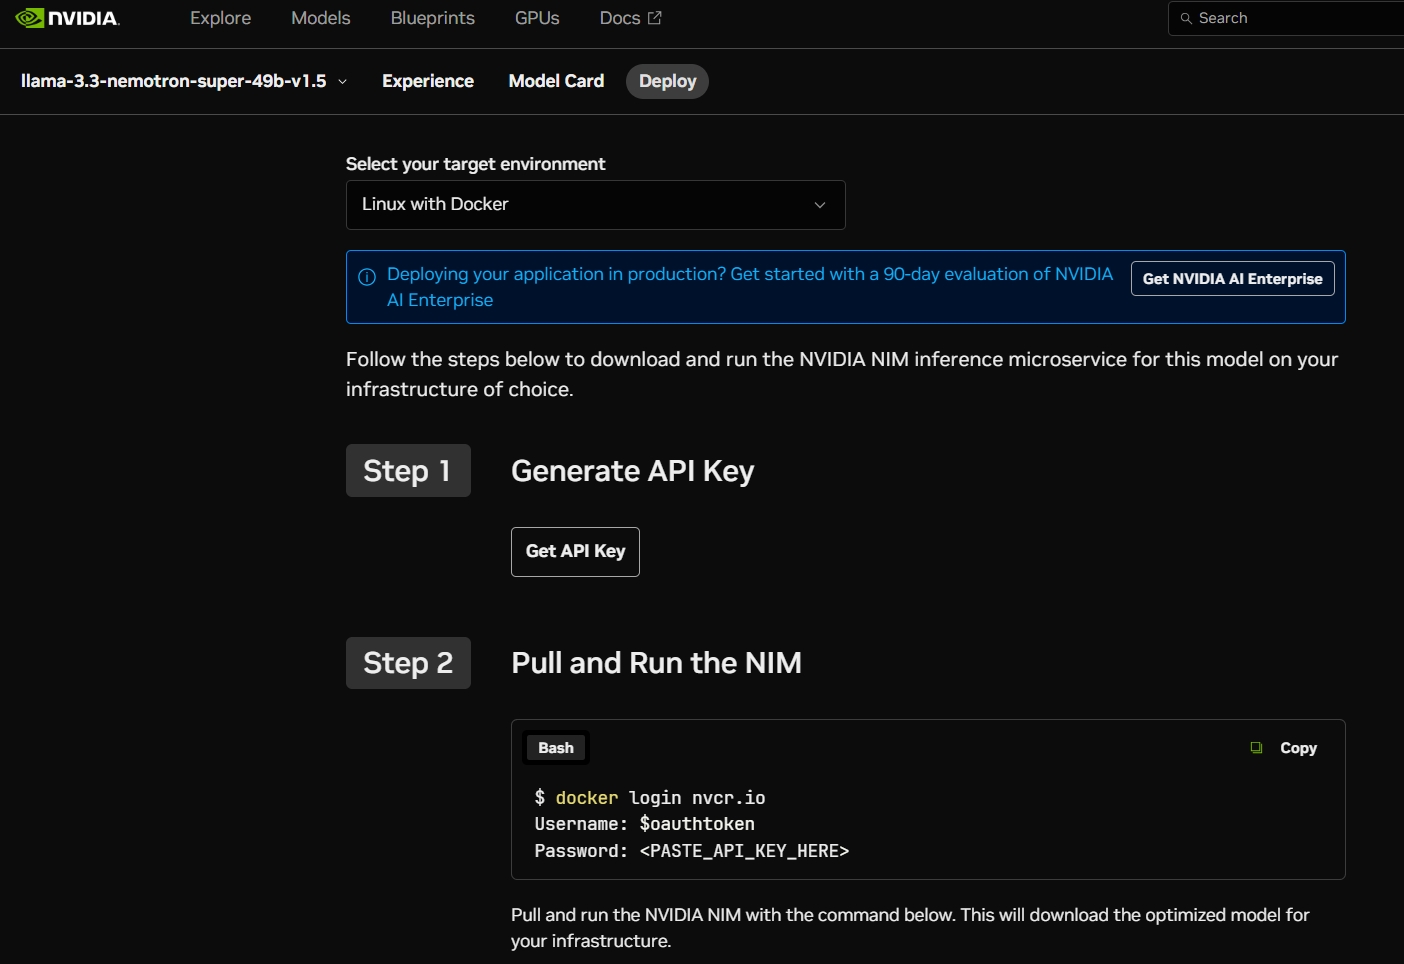Click the Step 1 badge
The width and height of the screenshot is (1404, 964).
tap(408, 471)
